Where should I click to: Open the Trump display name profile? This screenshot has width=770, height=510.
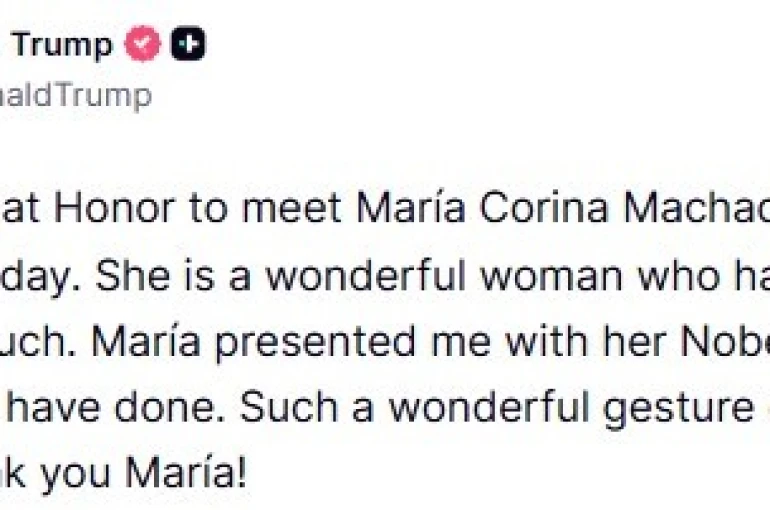point(62,46)
